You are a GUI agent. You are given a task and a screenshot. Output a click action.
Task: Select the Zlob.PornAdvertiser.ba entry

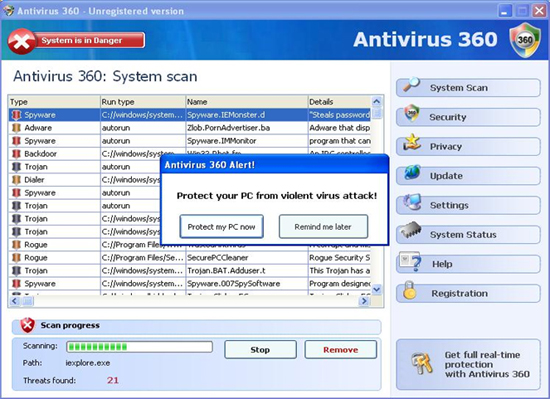coord(229,128)
